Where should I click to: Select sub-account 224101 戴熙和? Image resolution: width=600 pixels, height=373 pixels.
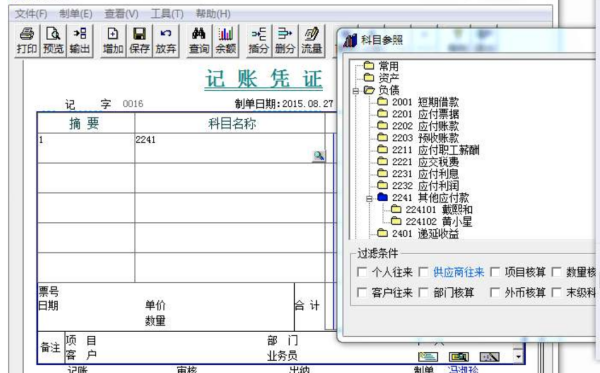(x=431, y=209)
